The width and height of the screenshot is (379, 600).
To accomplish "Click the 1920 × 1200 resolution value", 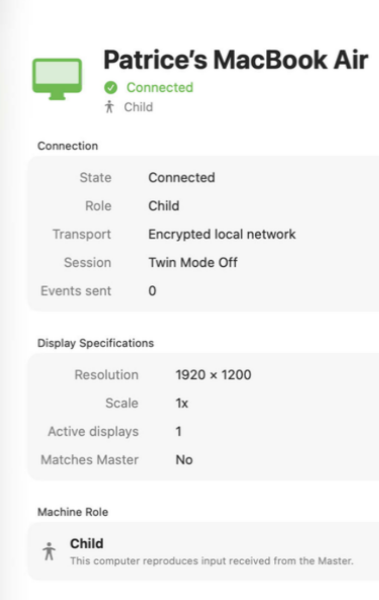I will click(213, 375).
